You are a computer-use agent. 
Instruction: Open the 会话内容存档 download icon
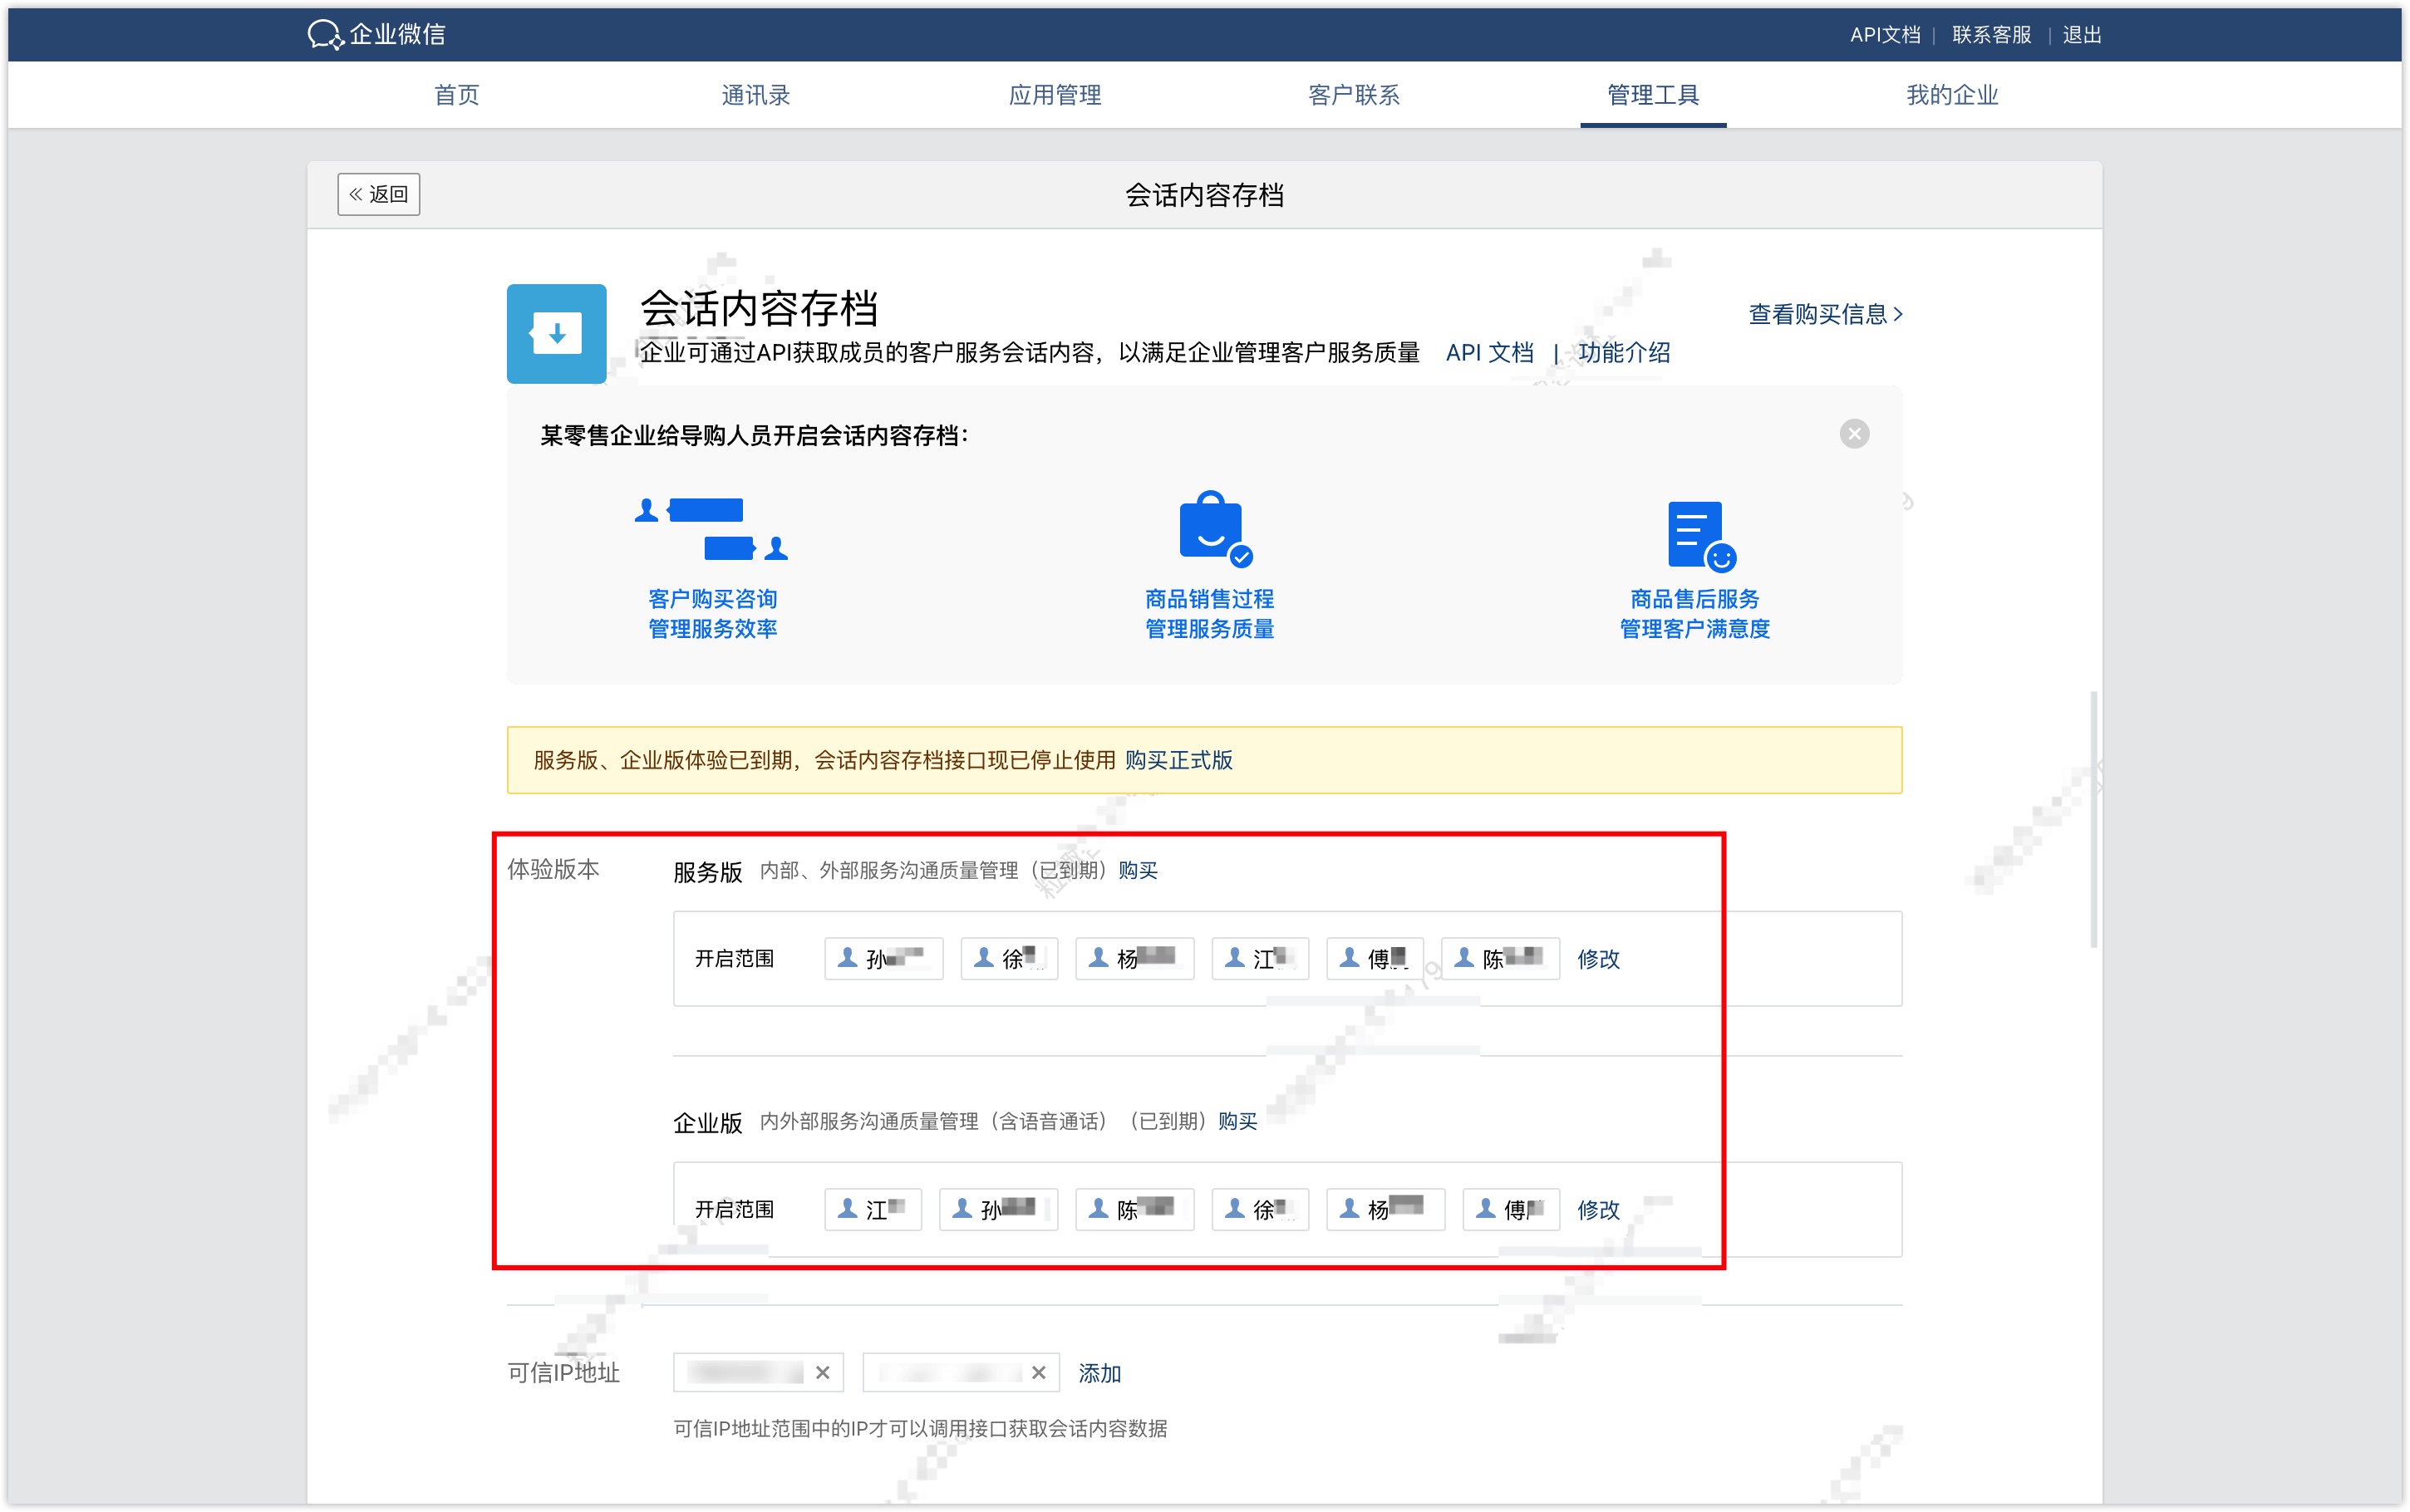(x=556, y=333)
